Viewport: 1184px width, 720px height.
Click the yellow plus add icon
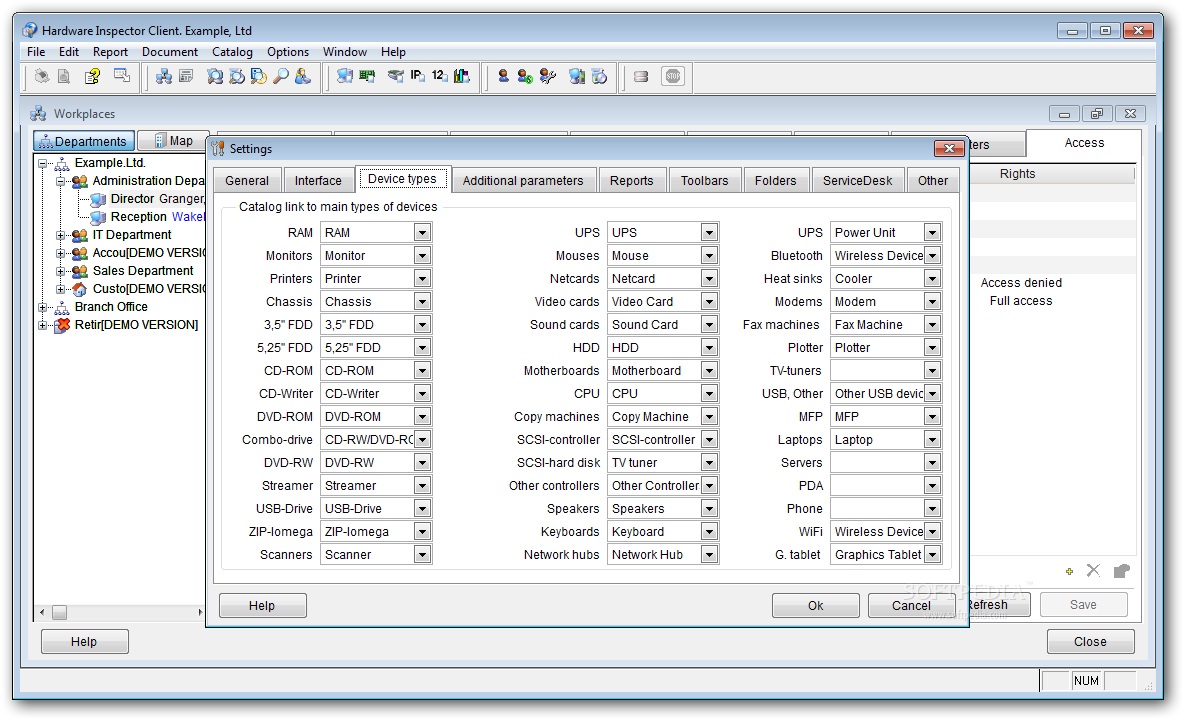tap(1069, 571)
